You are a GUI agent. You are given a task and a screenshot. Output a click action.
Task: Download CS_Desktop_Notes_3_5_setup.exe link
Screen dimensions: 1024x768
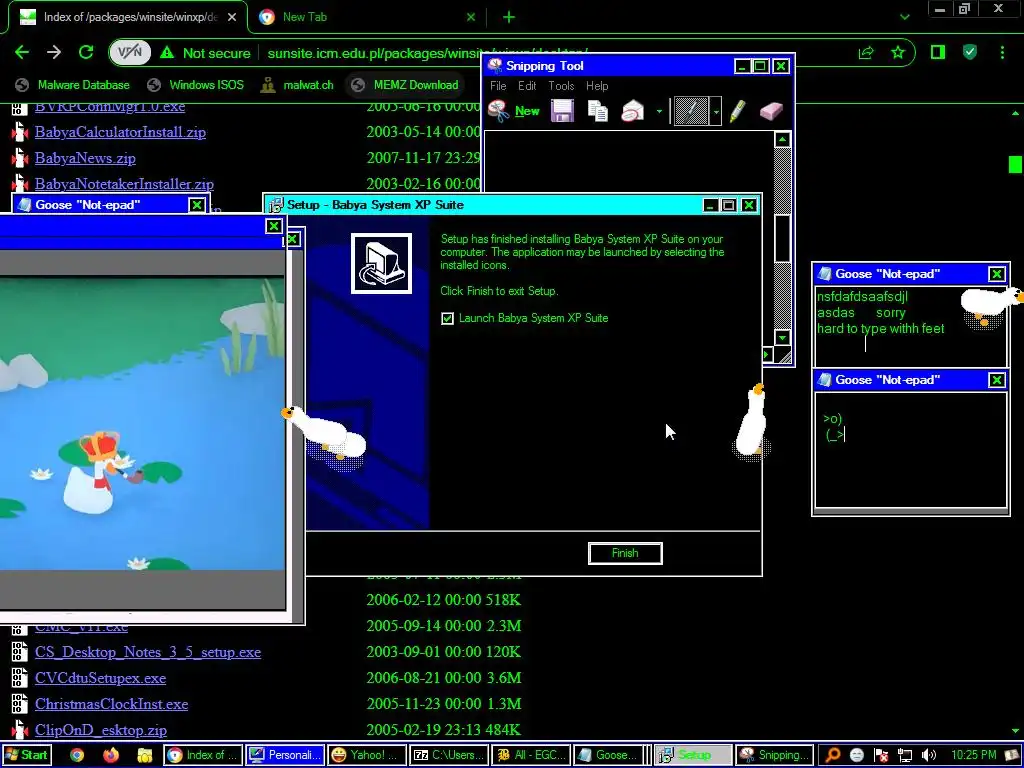(148, 652)
